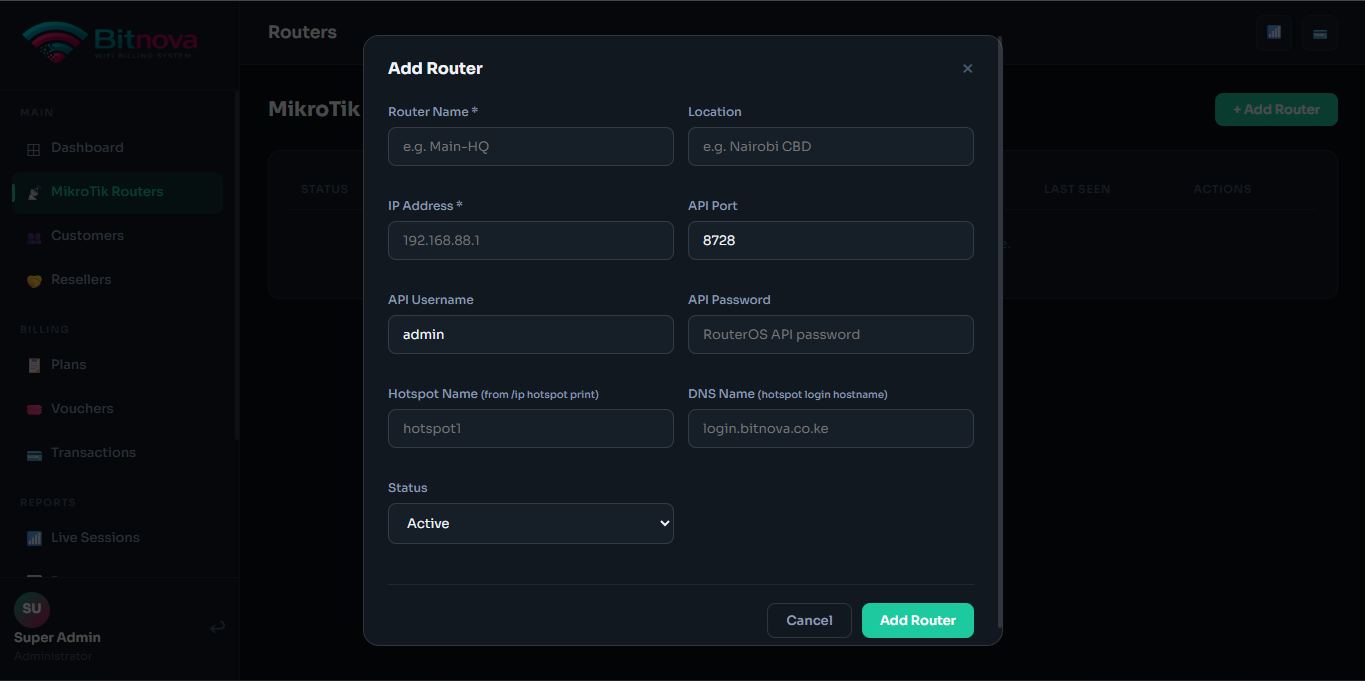Click the Vouchers ticket icon
The image size is (1365, 681).
(33, 409)
